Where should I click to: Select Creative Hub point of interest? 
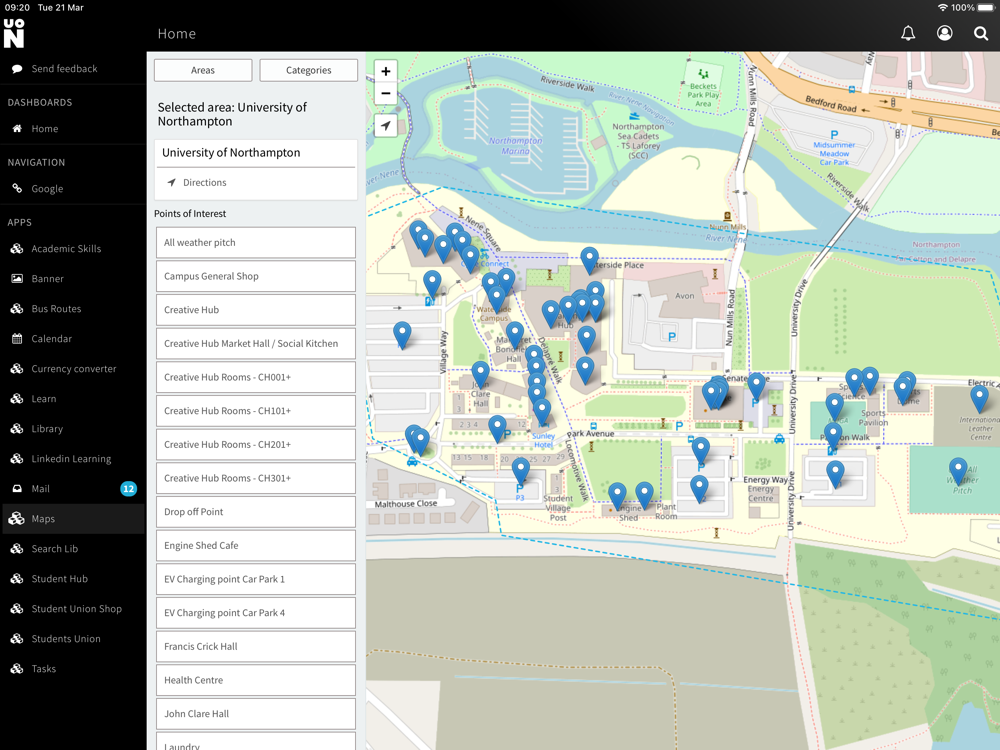point(256,310)
